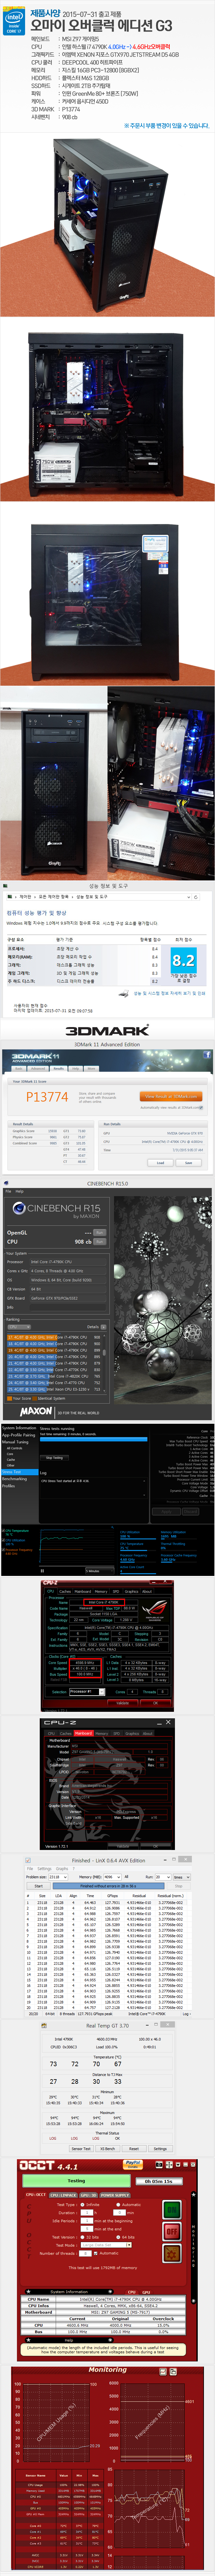Click View Result at 3DMark.com button
The width and height of the screenshot is (215, 2576).
tap(171, 1097)
